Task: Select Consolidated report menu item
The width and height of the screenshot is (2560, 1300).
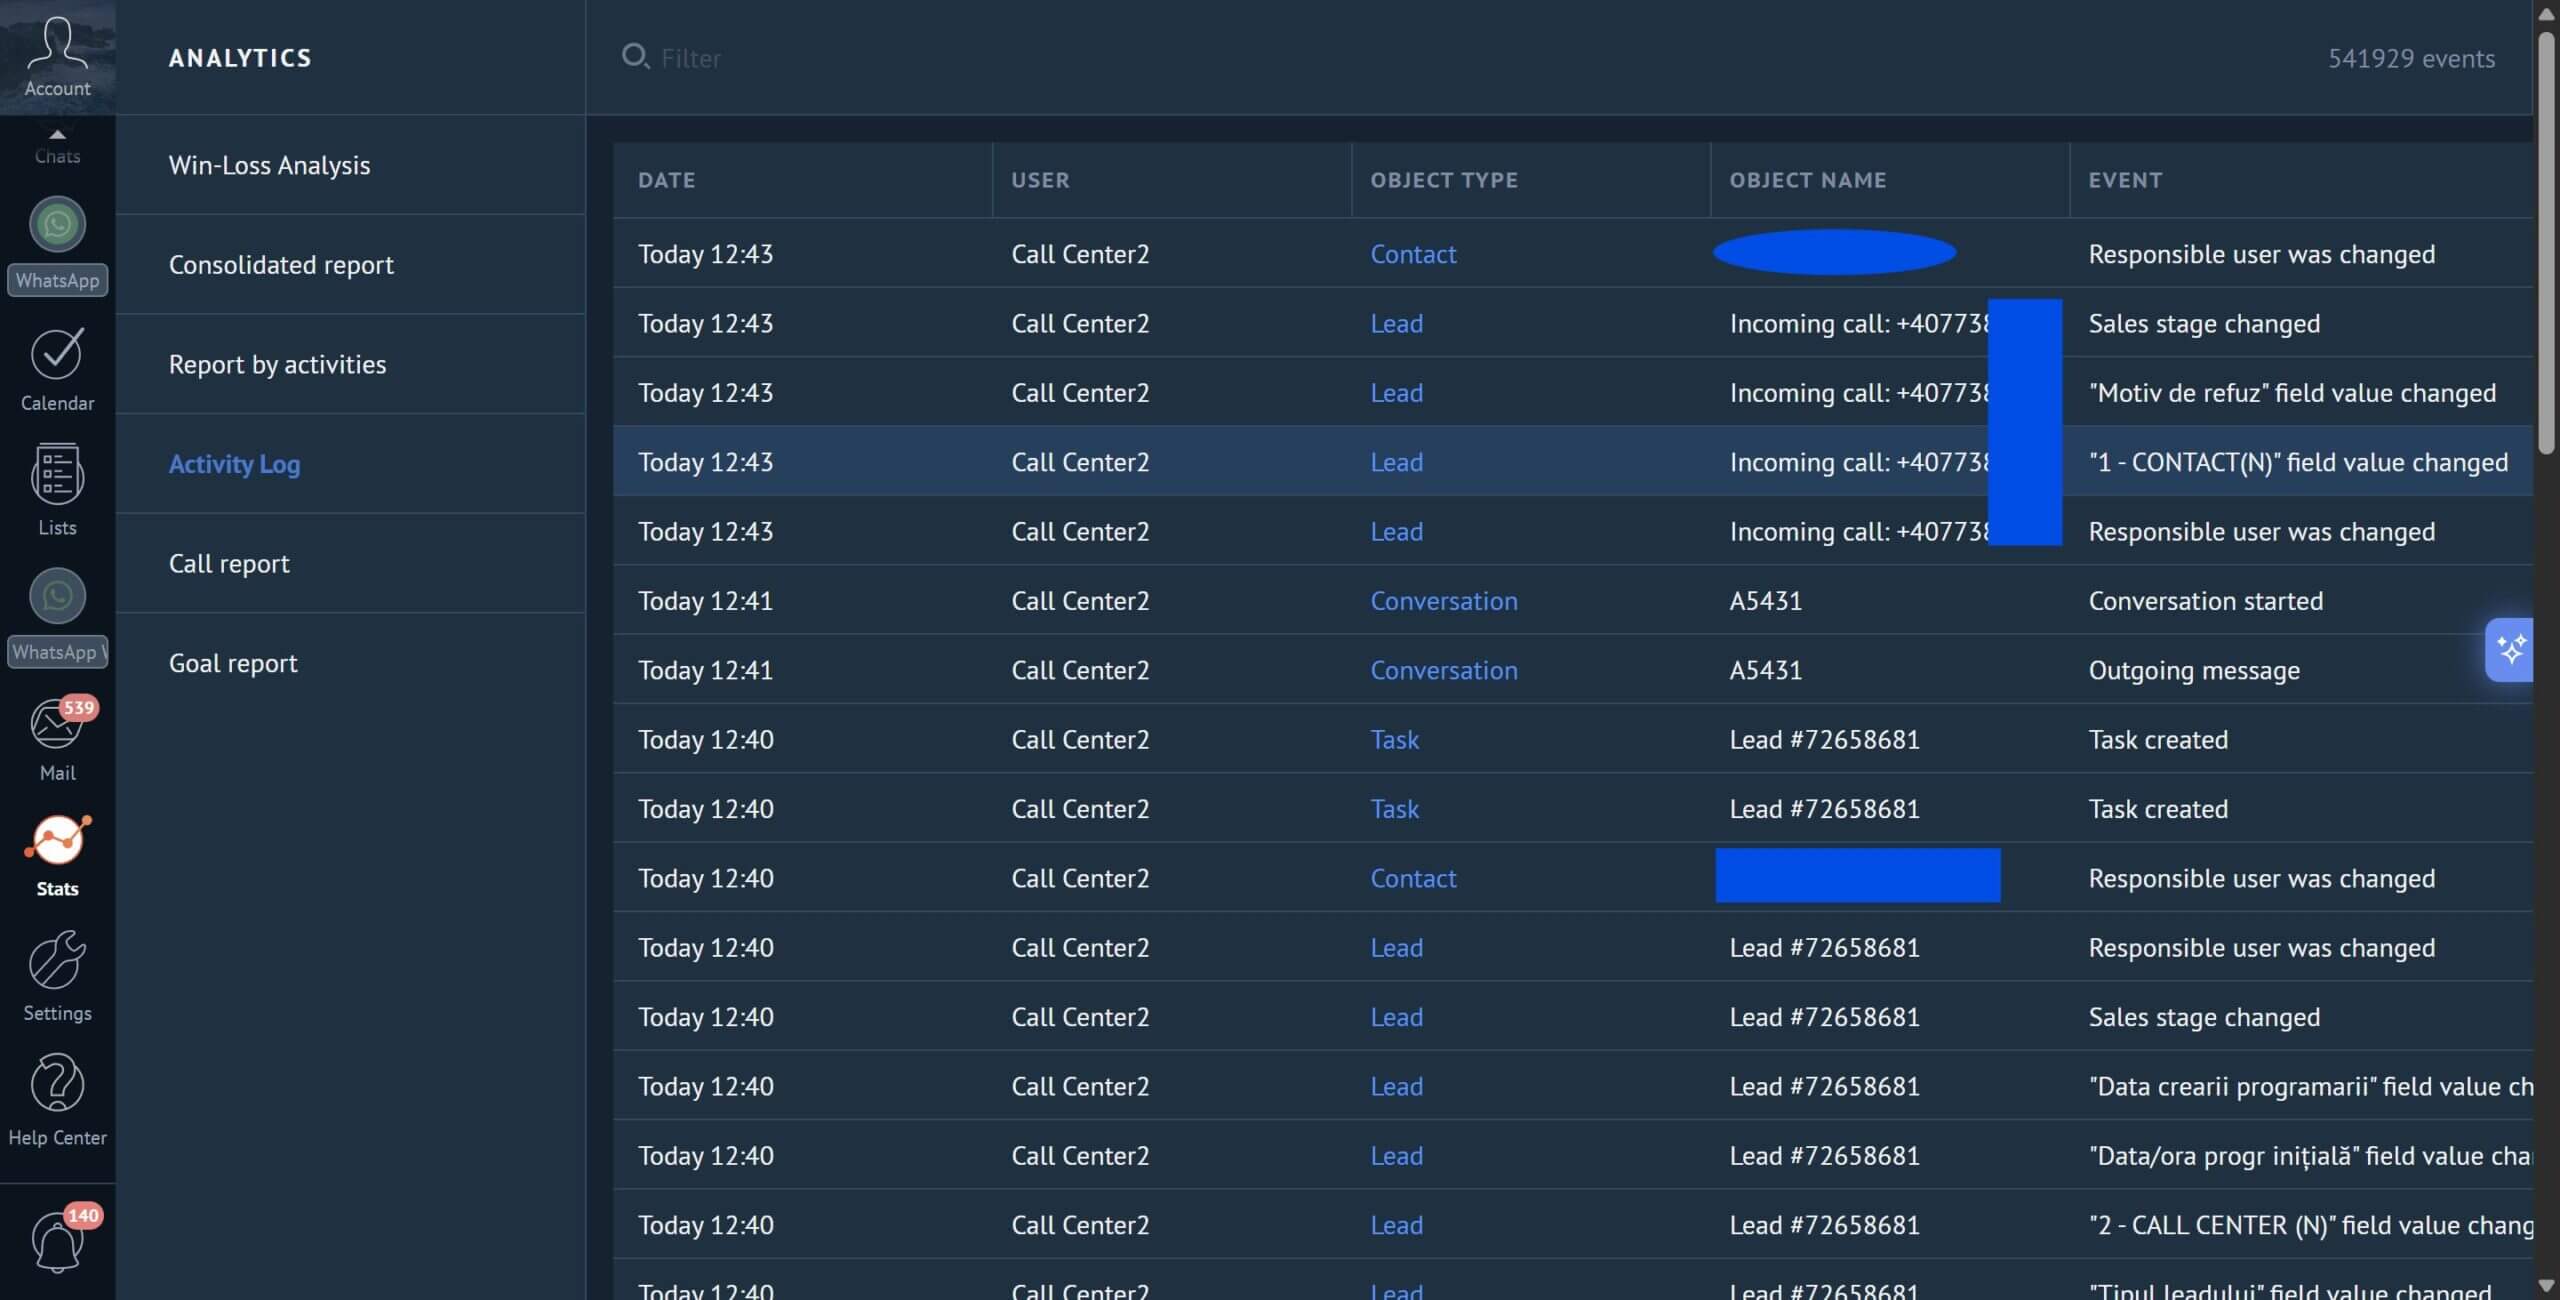Action: (x=281, y=265)
